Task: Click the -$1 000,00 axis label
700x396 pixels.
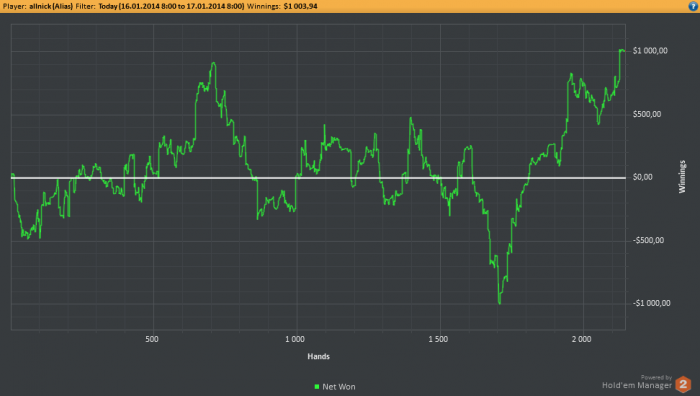Action: (651, 304)
